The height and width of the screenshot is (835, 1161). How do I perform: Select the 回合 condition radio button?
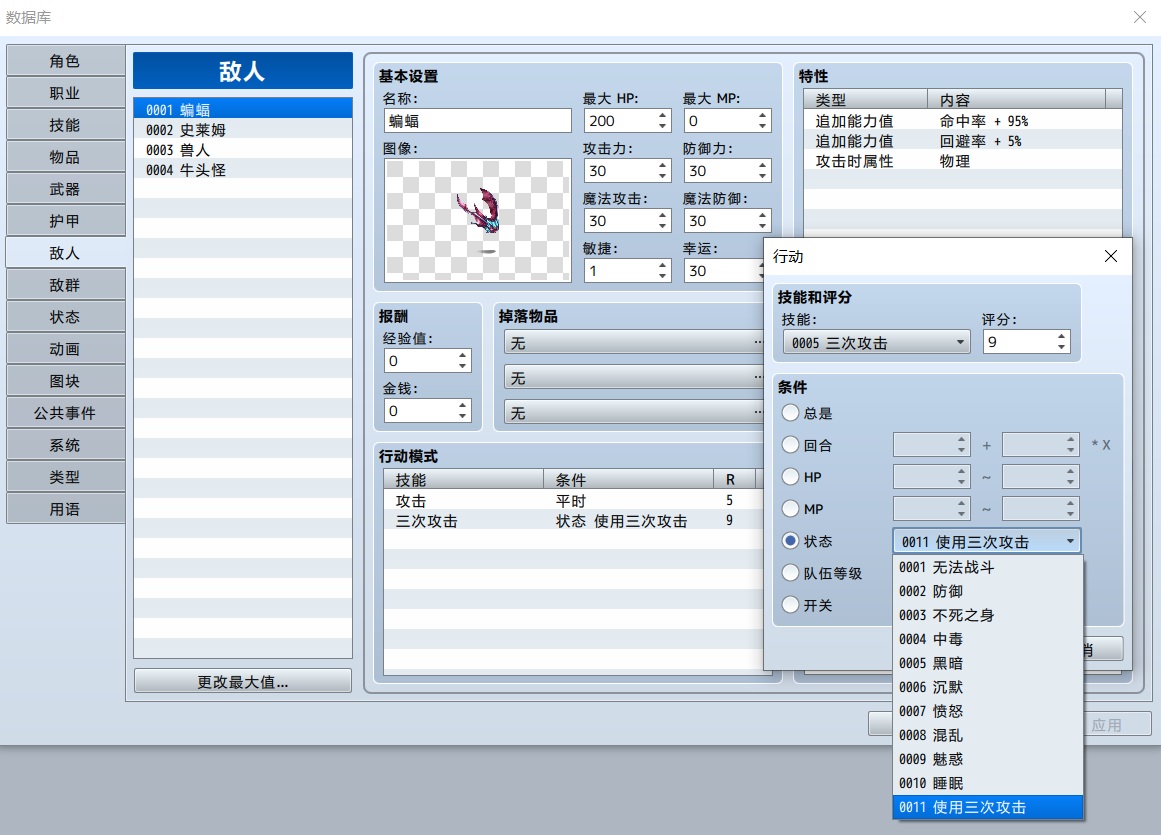click(x=791, y=445)
